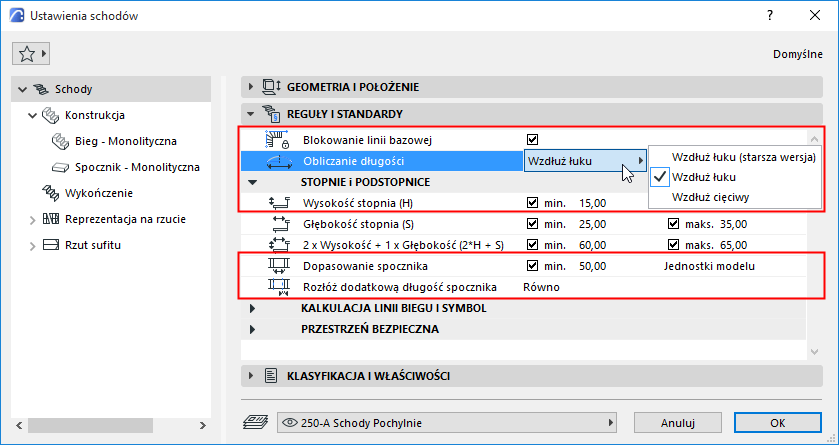
Task: Click the help question mark button
Action: [770, 16]
